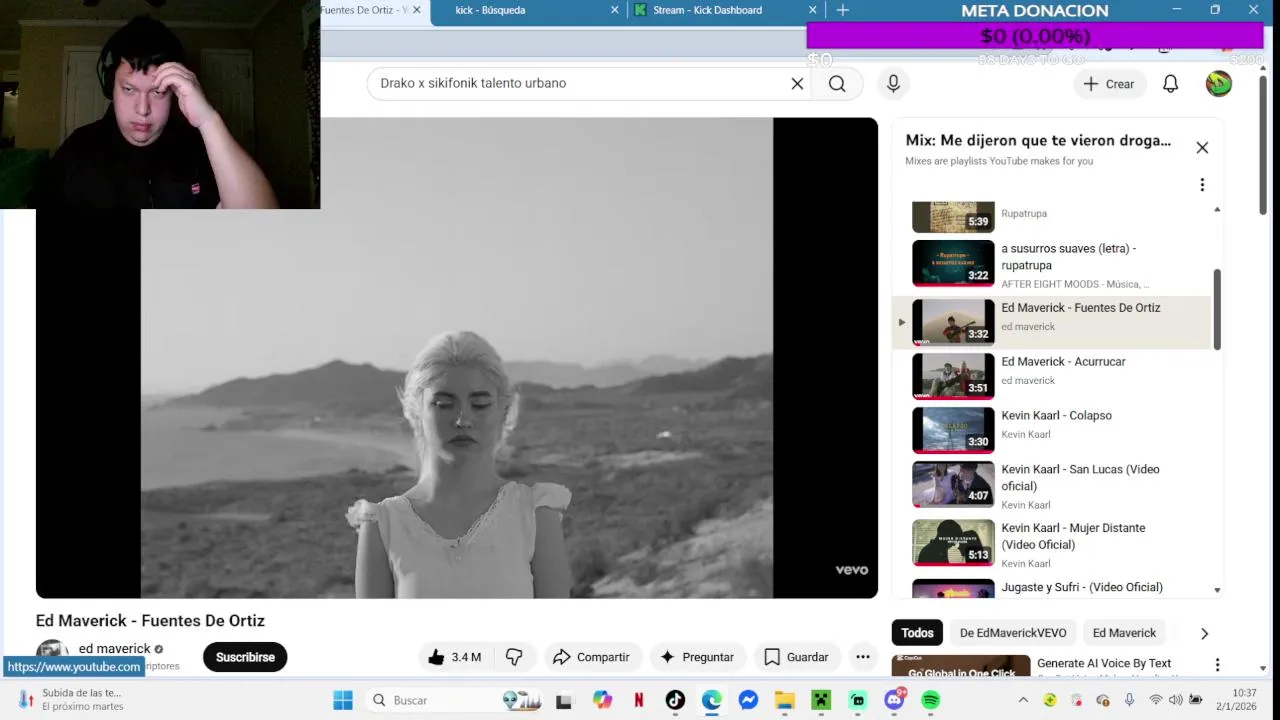This screenshot has width=1280, height=720.
Task: Open options for 'Generate AI Voice By Text' ad
Action: click(1217, 665)
